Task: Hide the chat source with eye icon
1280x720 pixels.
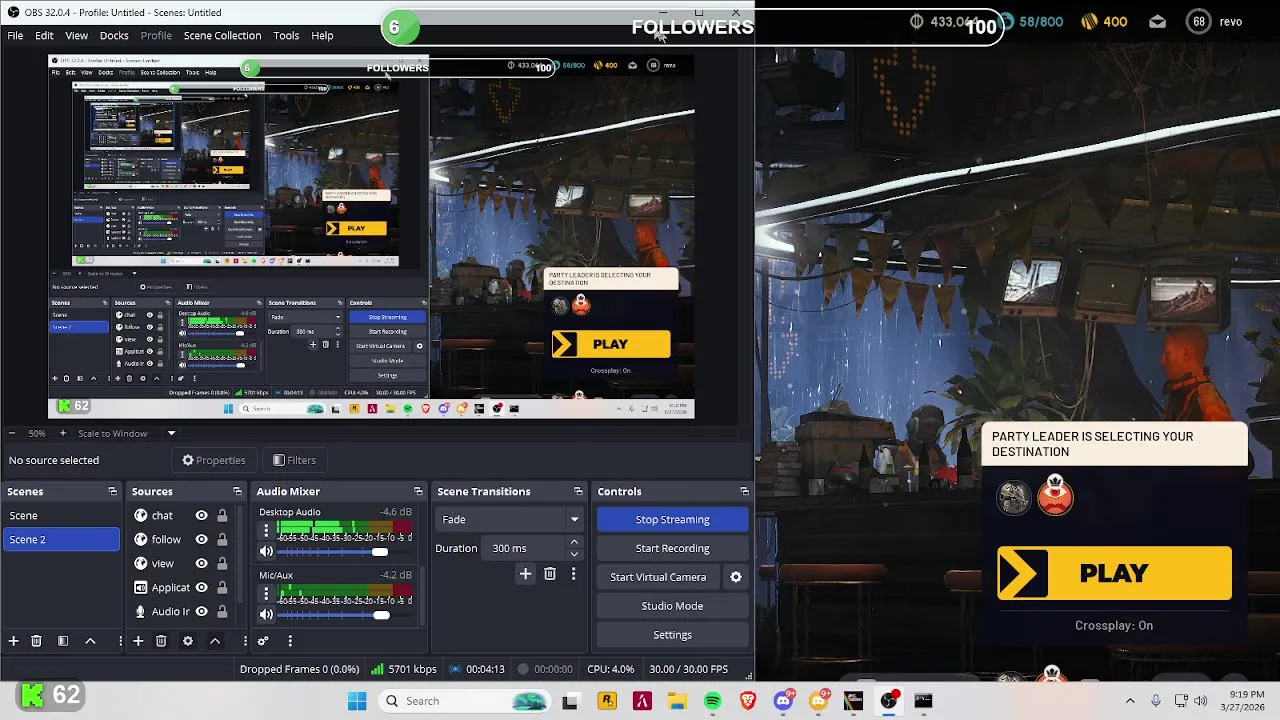Action: [201, 515]
